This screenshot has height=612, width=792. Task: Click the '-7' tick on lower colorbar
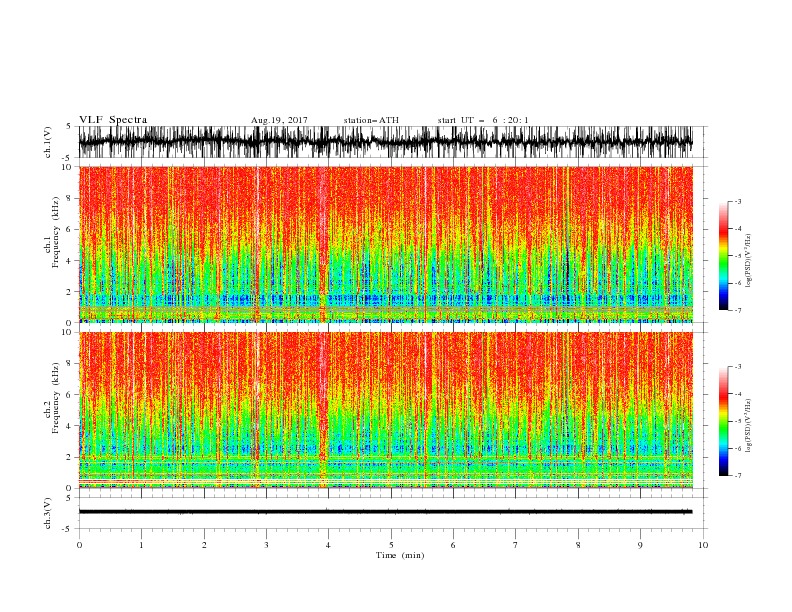[737, 476]
